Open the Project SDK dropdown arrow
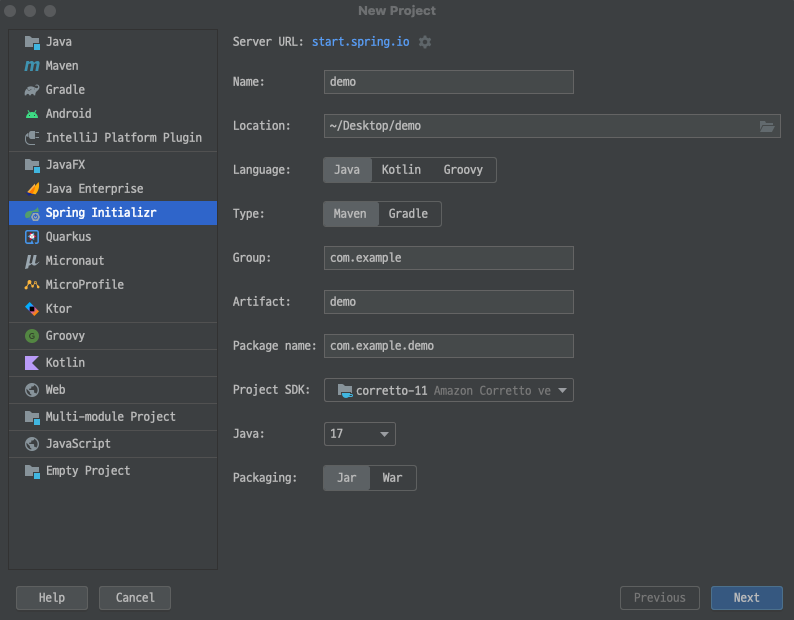The height and width of the screenshot is (620, 794). click(562, 391)
